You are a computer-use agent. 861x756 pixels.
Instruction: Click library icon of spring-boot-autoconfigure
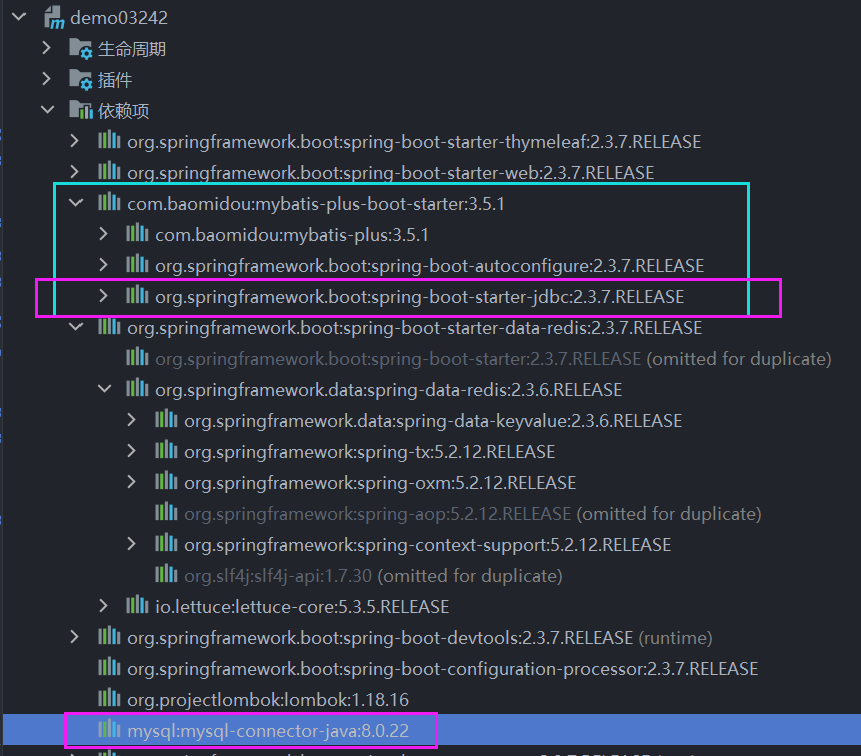(137, 264)
